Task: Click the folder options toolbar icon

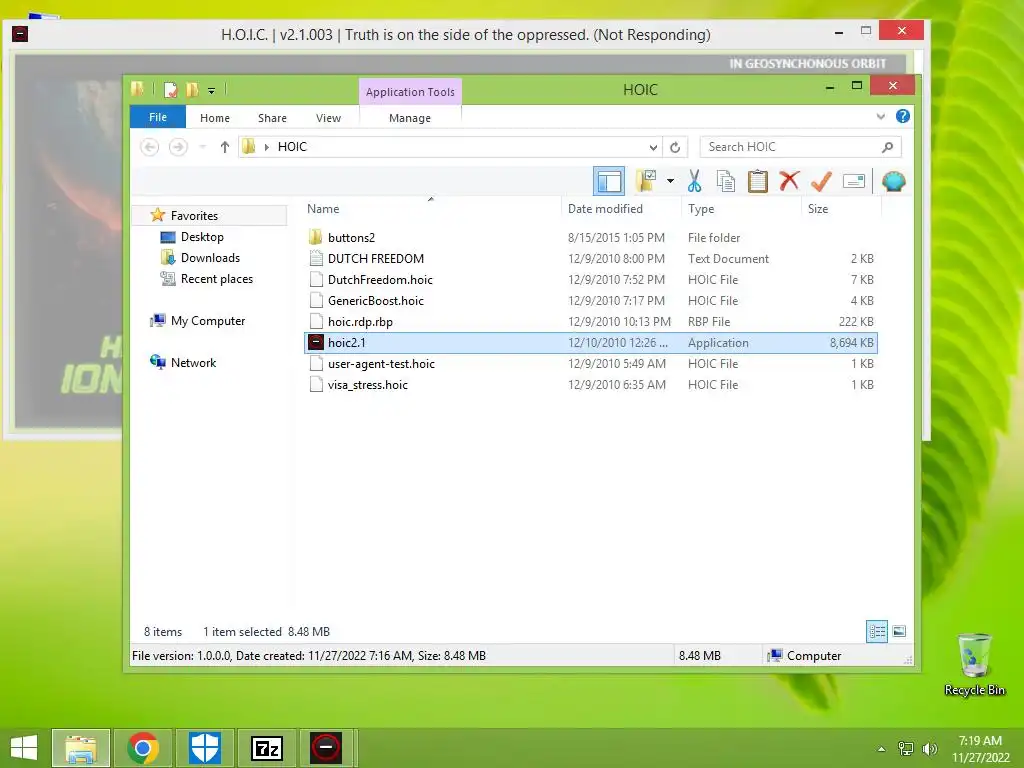Action: 646,181
